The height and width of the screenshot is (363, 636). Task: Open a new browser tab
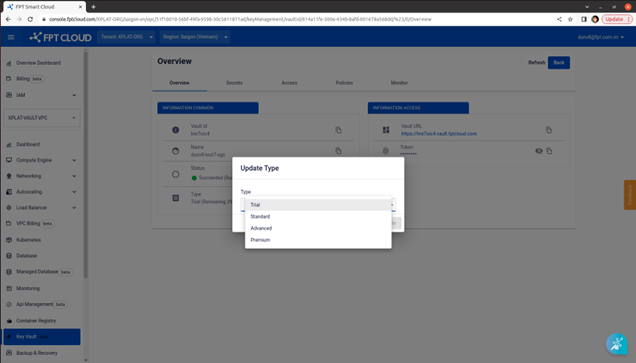[x=93, y=6]
